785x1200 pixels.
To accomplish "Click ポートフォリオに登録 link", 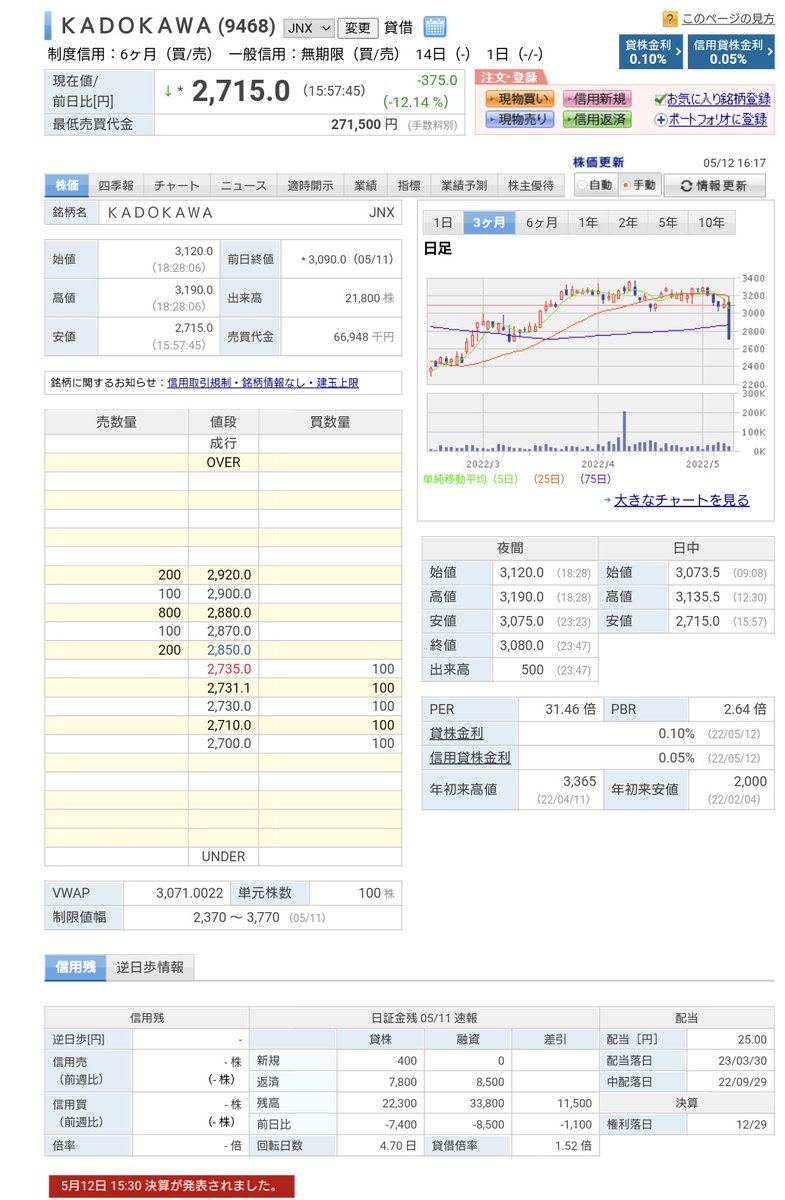I will (x=718, y=119).
